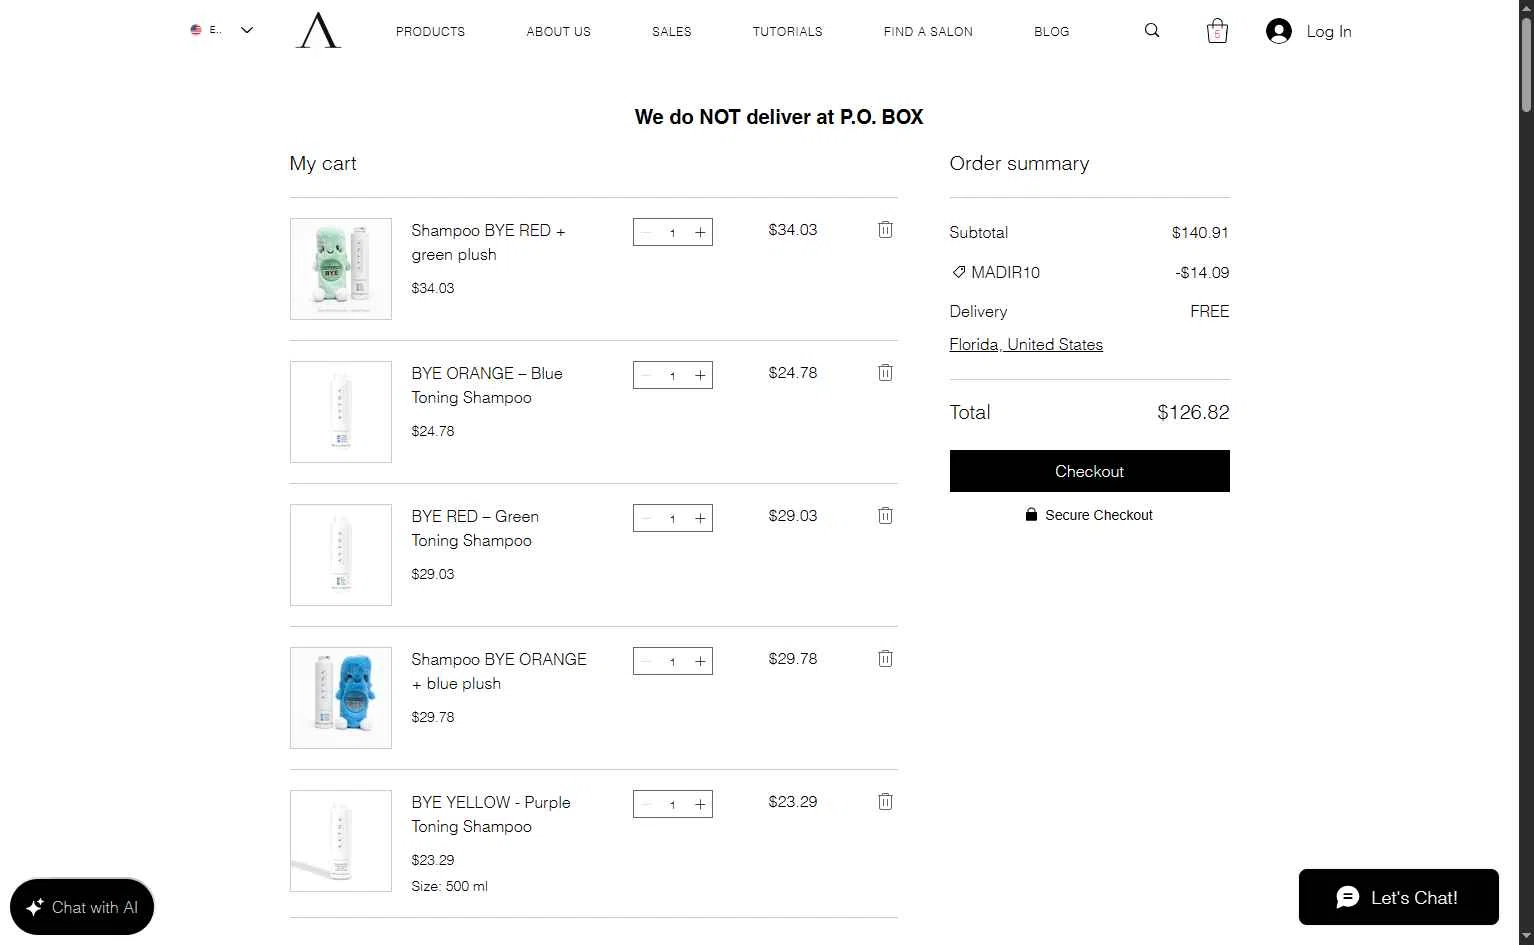Viewport: 1534px width, 945px height.
Task: Trash the BYE RED Green Toning Shampoo
Action: 885,516
